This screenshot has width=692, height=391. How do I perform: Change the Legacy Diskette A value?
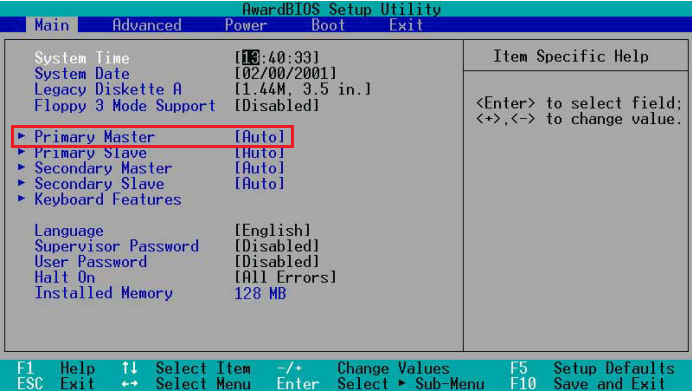[x=303, y=90]
